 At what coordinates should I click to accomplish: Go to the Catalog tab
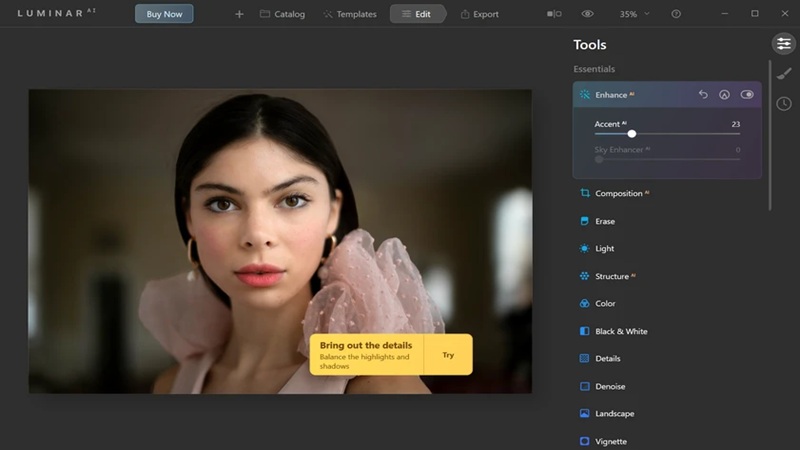(282, 14)
